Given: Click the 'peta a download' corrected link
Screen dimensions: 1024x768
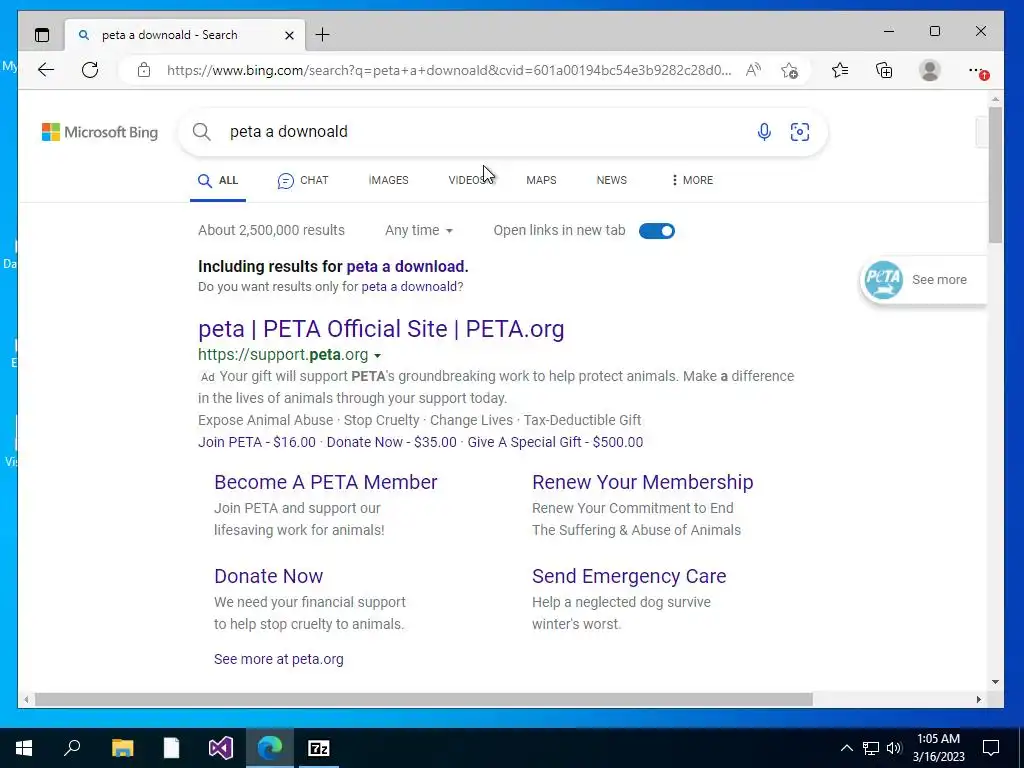Looking at the screenshot, I should tap(406, 266).
